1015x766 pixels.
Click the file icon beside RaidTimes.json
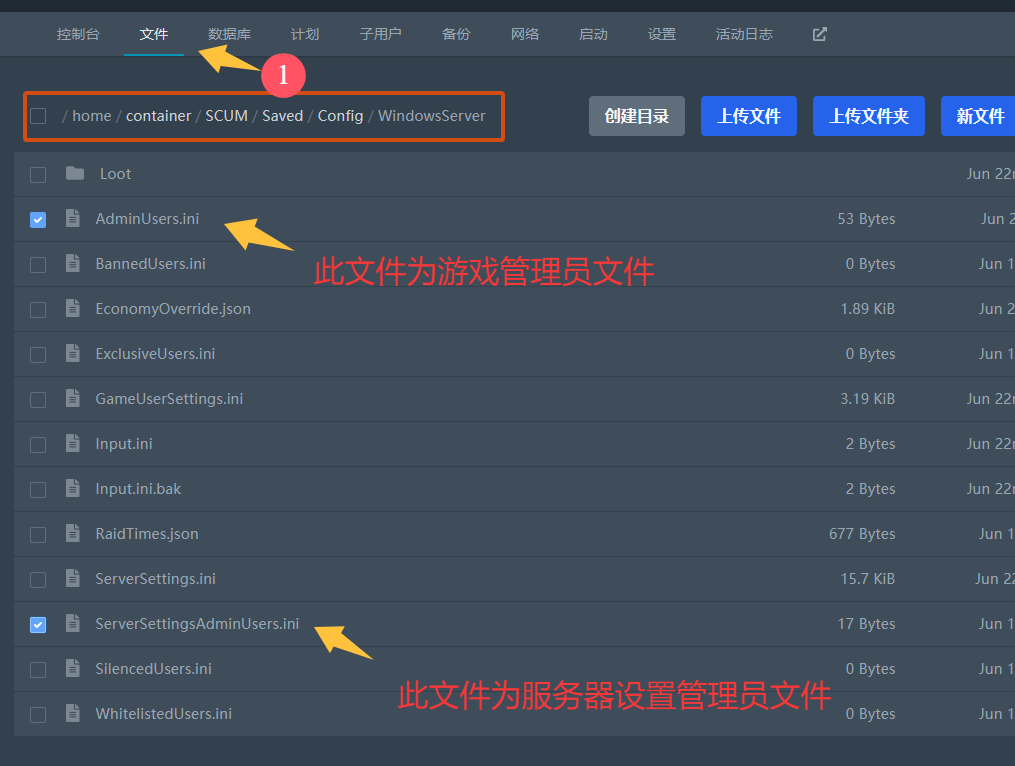click(72, 533)
